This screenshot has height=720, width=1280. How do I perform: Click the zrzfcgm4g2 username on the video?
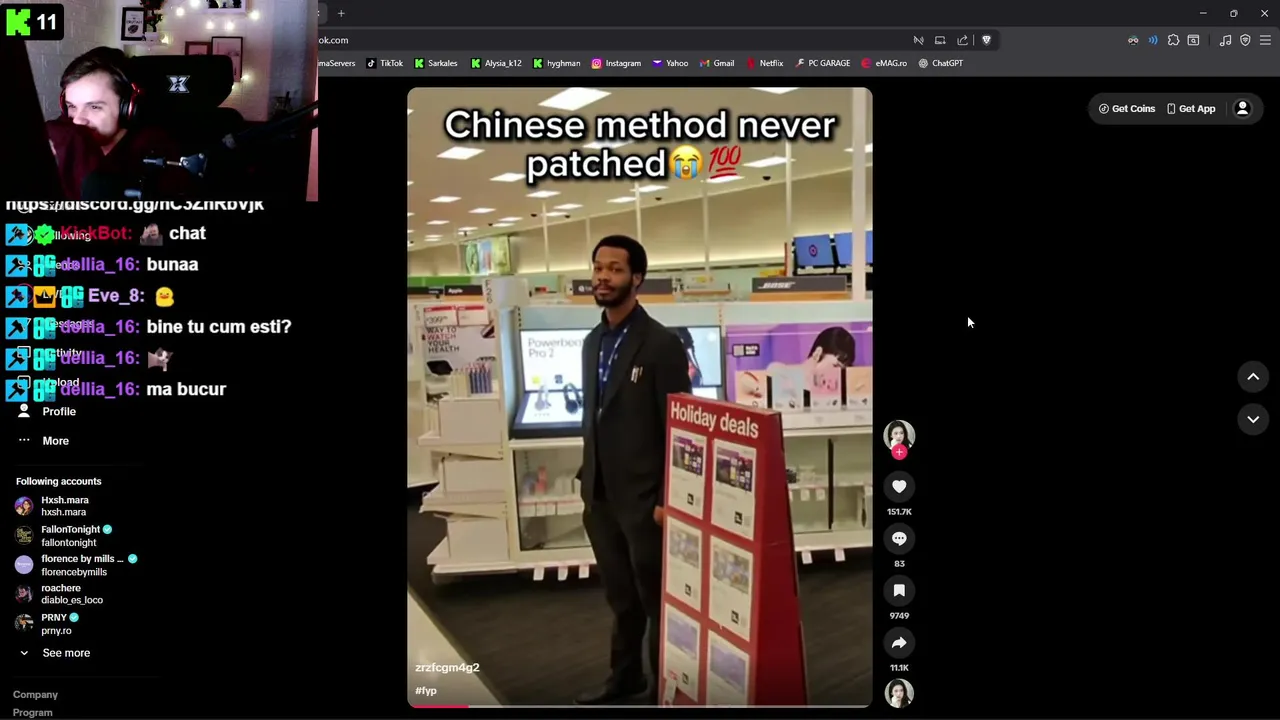pos(447,667)
